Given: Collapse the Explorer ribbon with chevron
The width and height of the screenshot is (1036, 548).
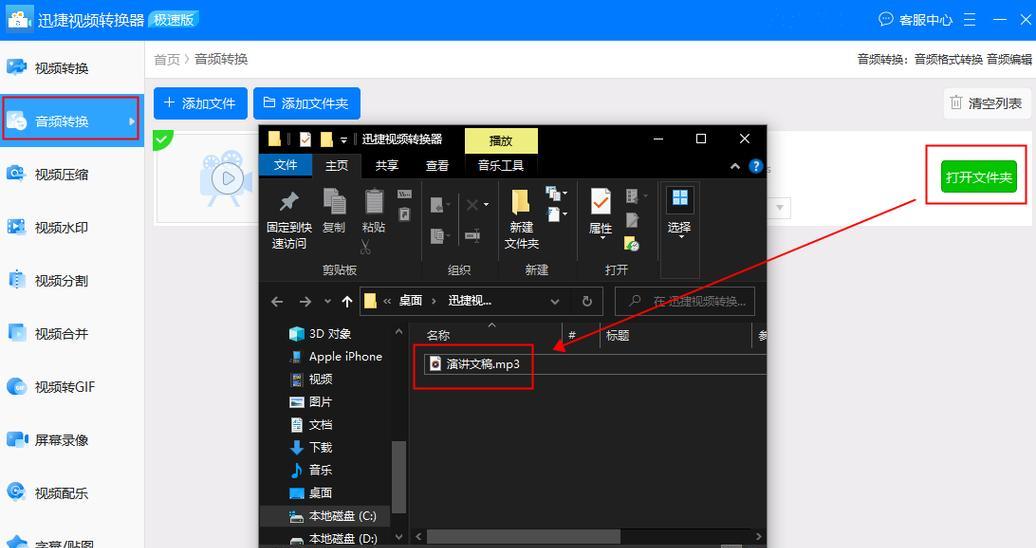Looking at the screenshot, I should [x=735, y=167].
